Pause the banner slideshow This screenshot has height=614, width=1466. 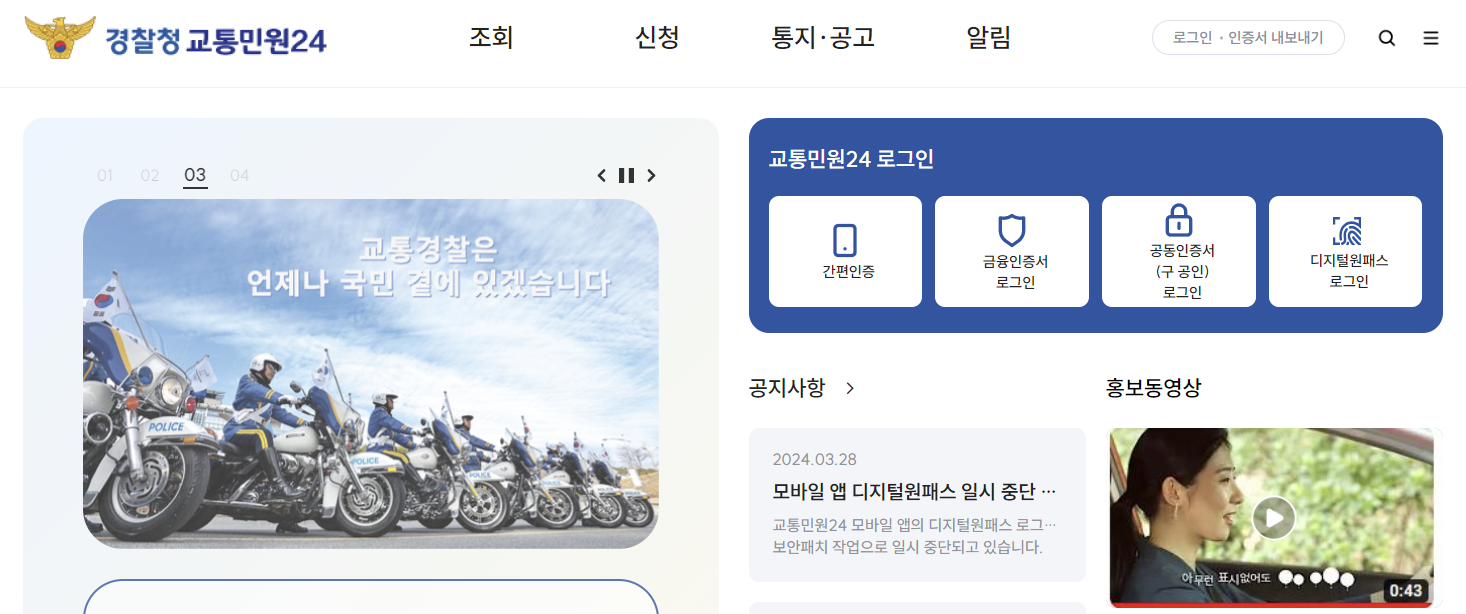626,176
